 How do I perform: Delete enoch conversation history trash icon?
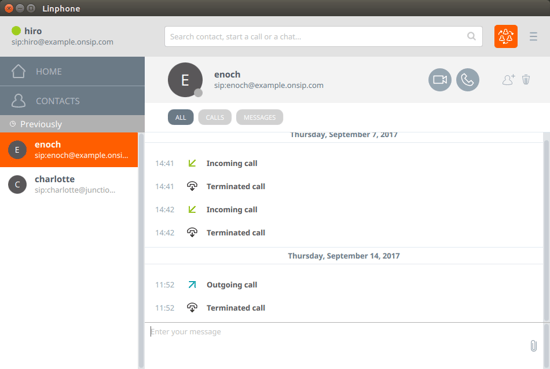click(x=525, y=80)
